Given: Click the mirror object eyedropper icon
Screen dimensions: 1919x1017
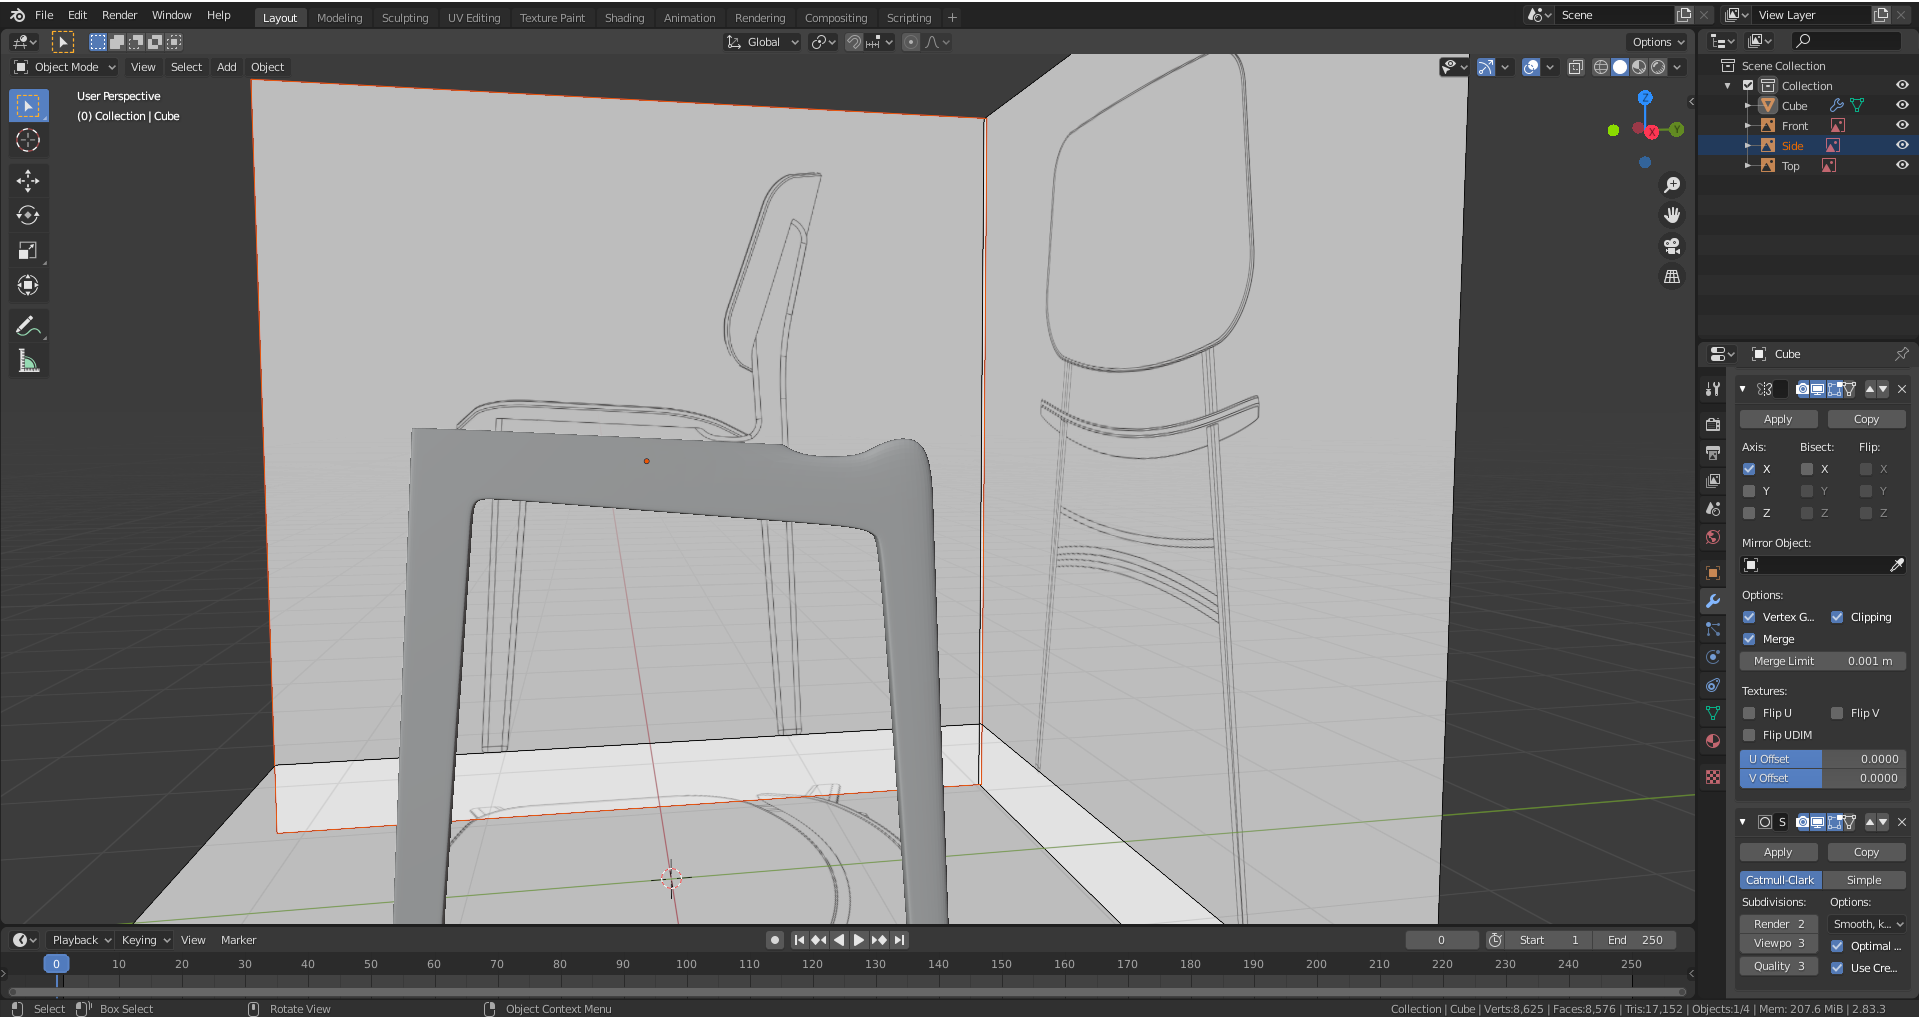Looking at the screenshot, I should click(x=1896, y=565).
